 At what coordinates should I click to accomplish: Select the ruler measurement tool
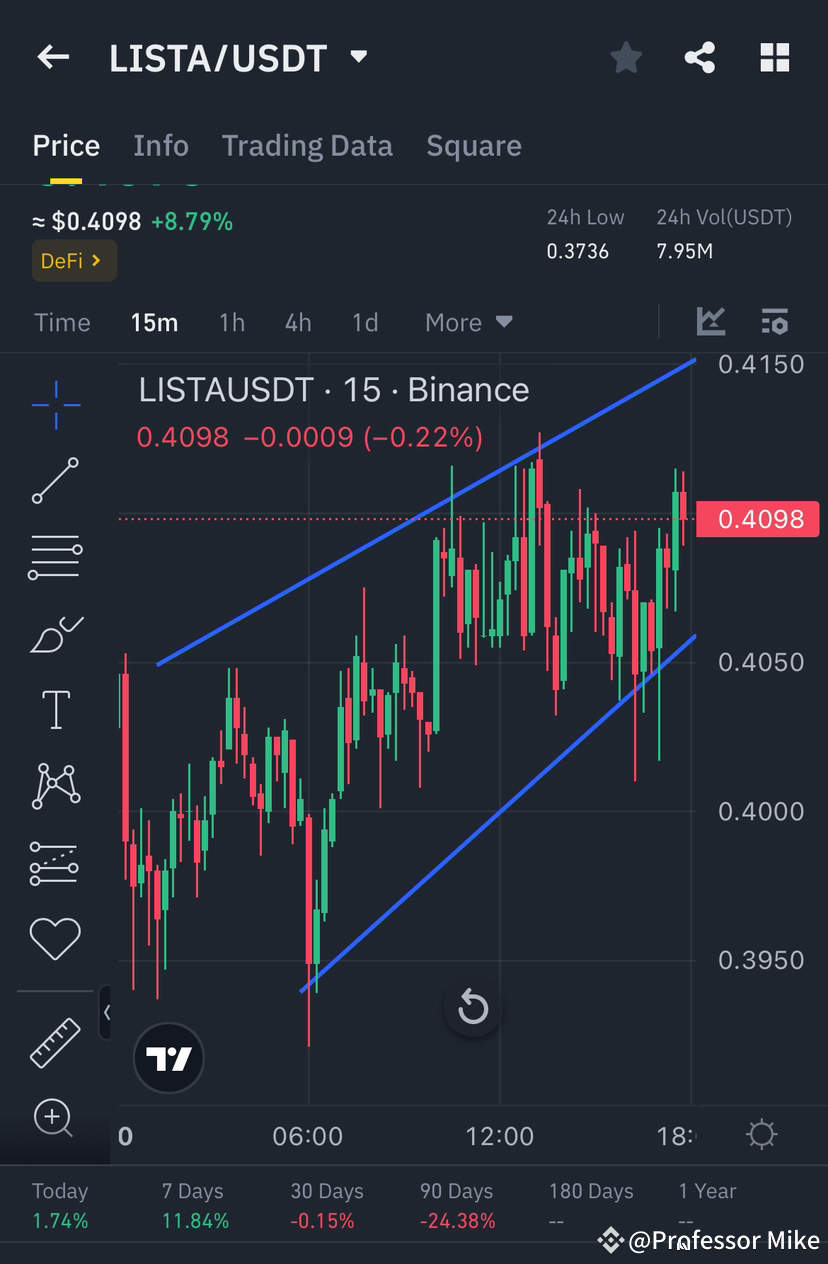tap(55, 1042)
